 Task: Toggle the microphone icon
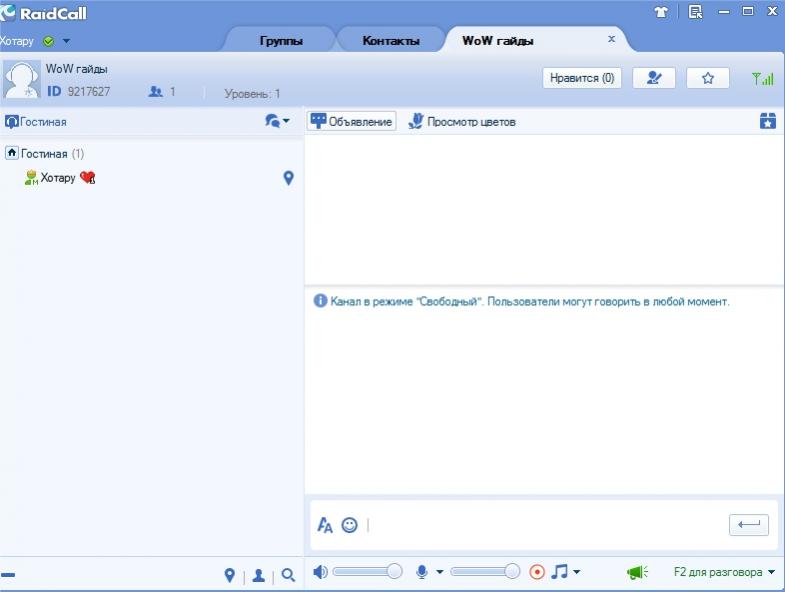[x=422, y=572]
